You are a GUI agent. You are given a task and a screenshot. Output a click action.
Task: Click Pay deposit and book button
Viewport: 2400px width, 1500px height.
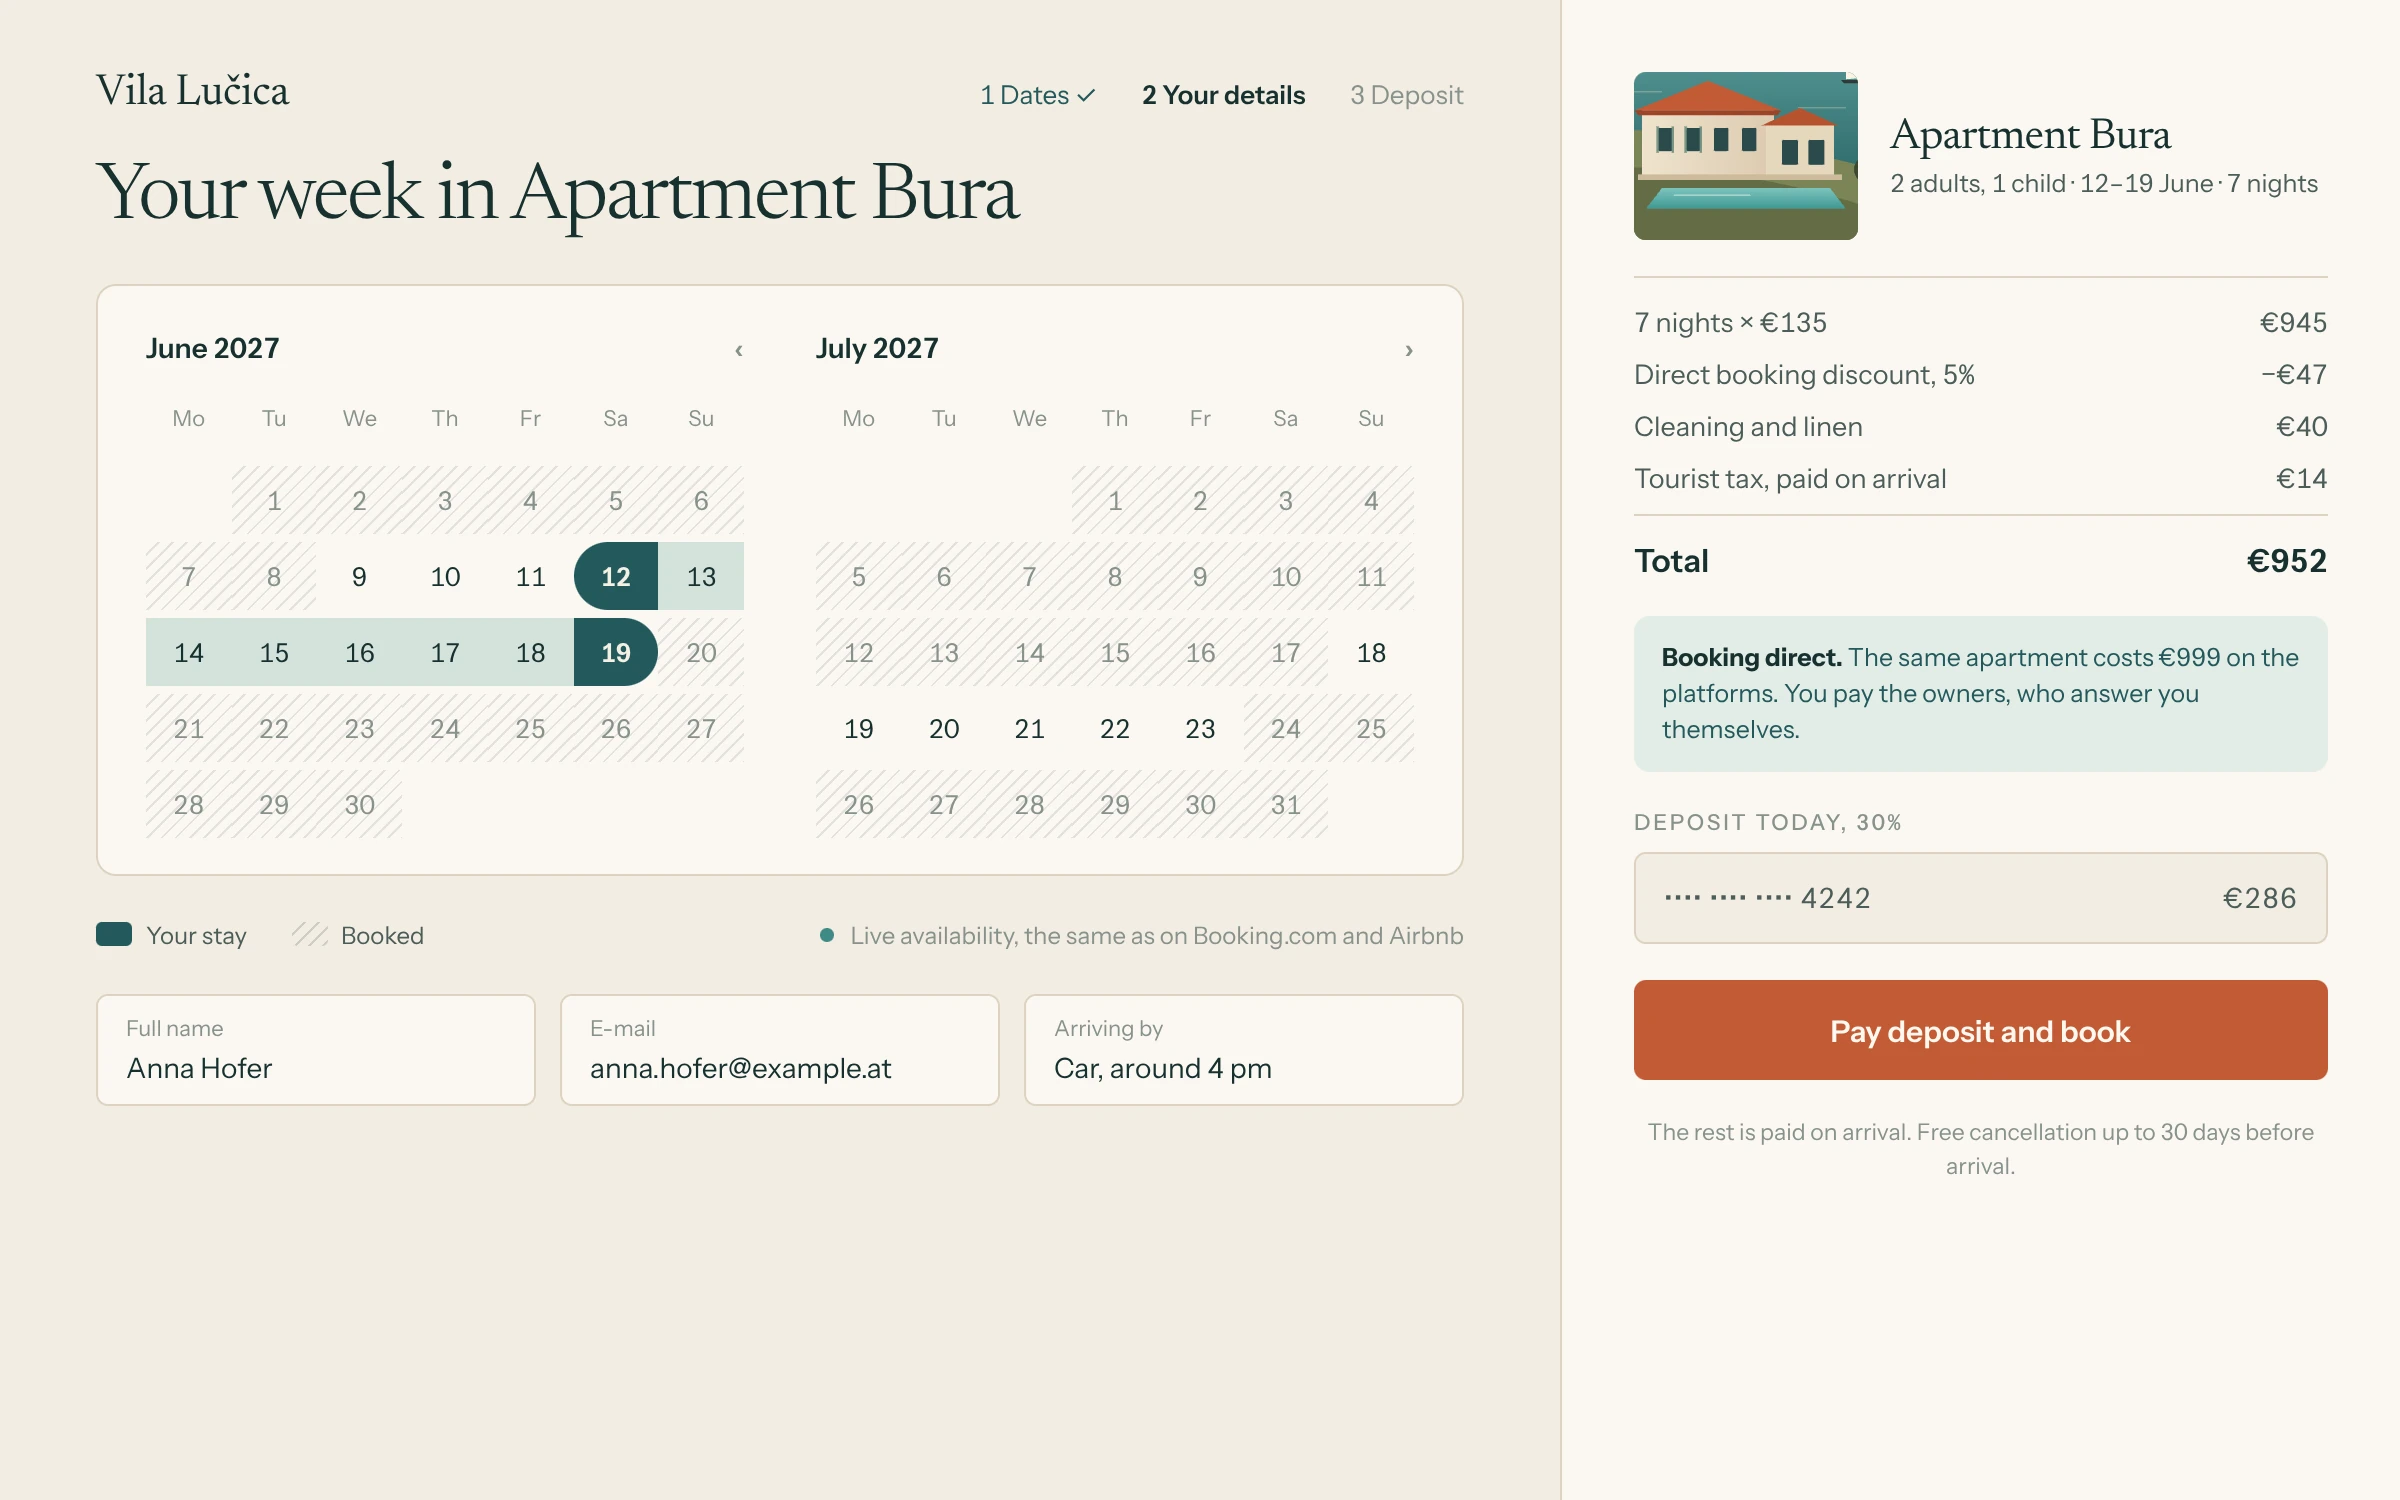point(1980,1030)
